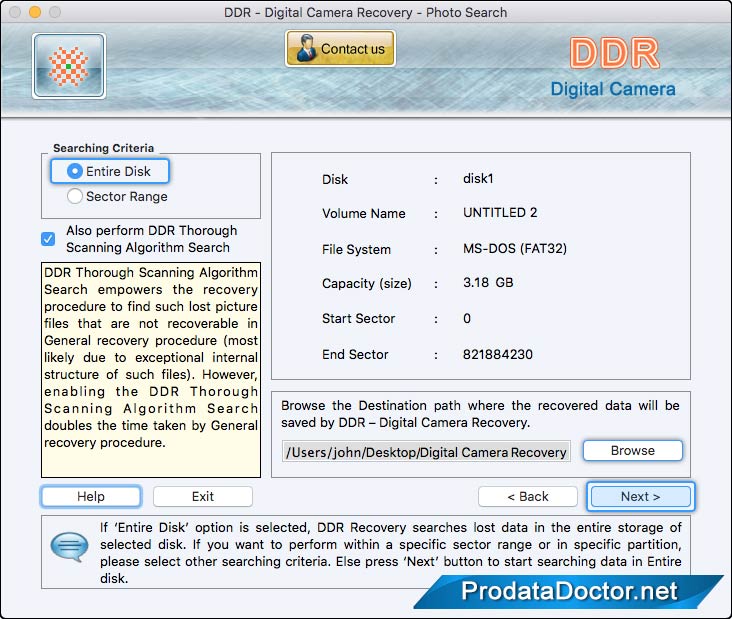The image size is (732, 619).
Task: Open the Help button
Action: (x=91, y=496)
